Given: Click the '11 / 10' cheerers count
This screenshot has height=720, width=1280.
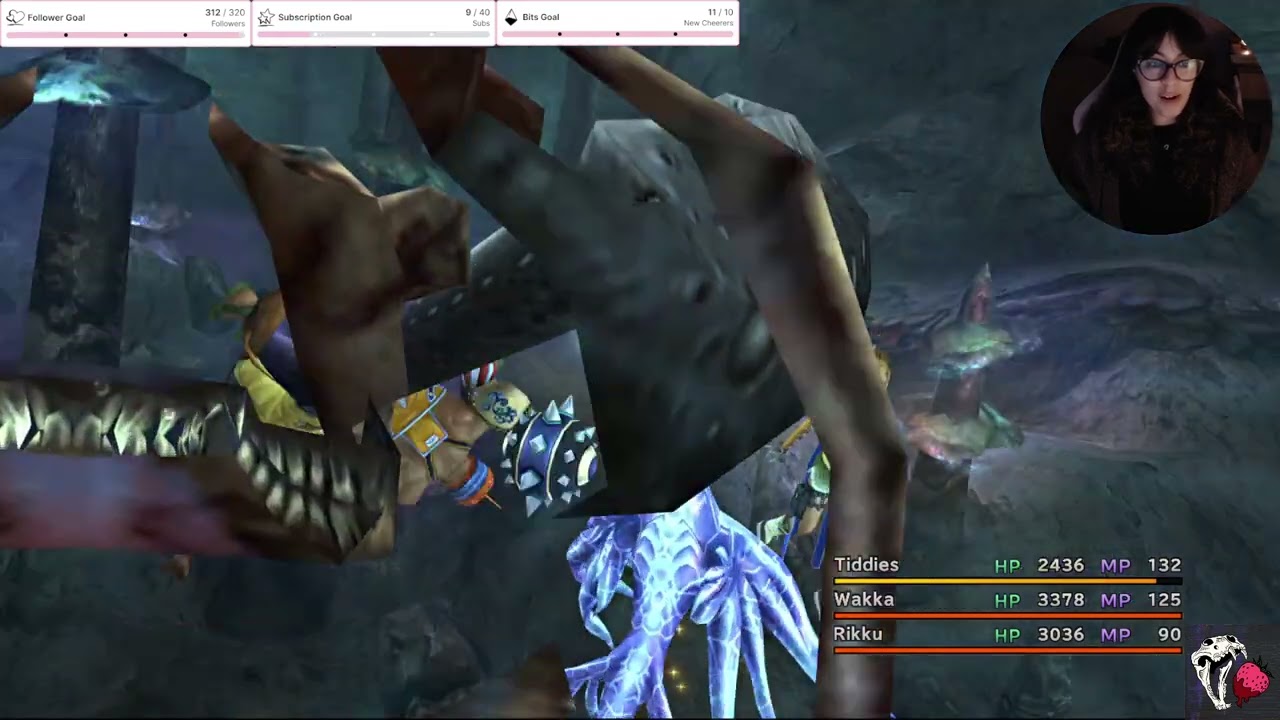Looking at the screenshot, I should tap(721, 12).
